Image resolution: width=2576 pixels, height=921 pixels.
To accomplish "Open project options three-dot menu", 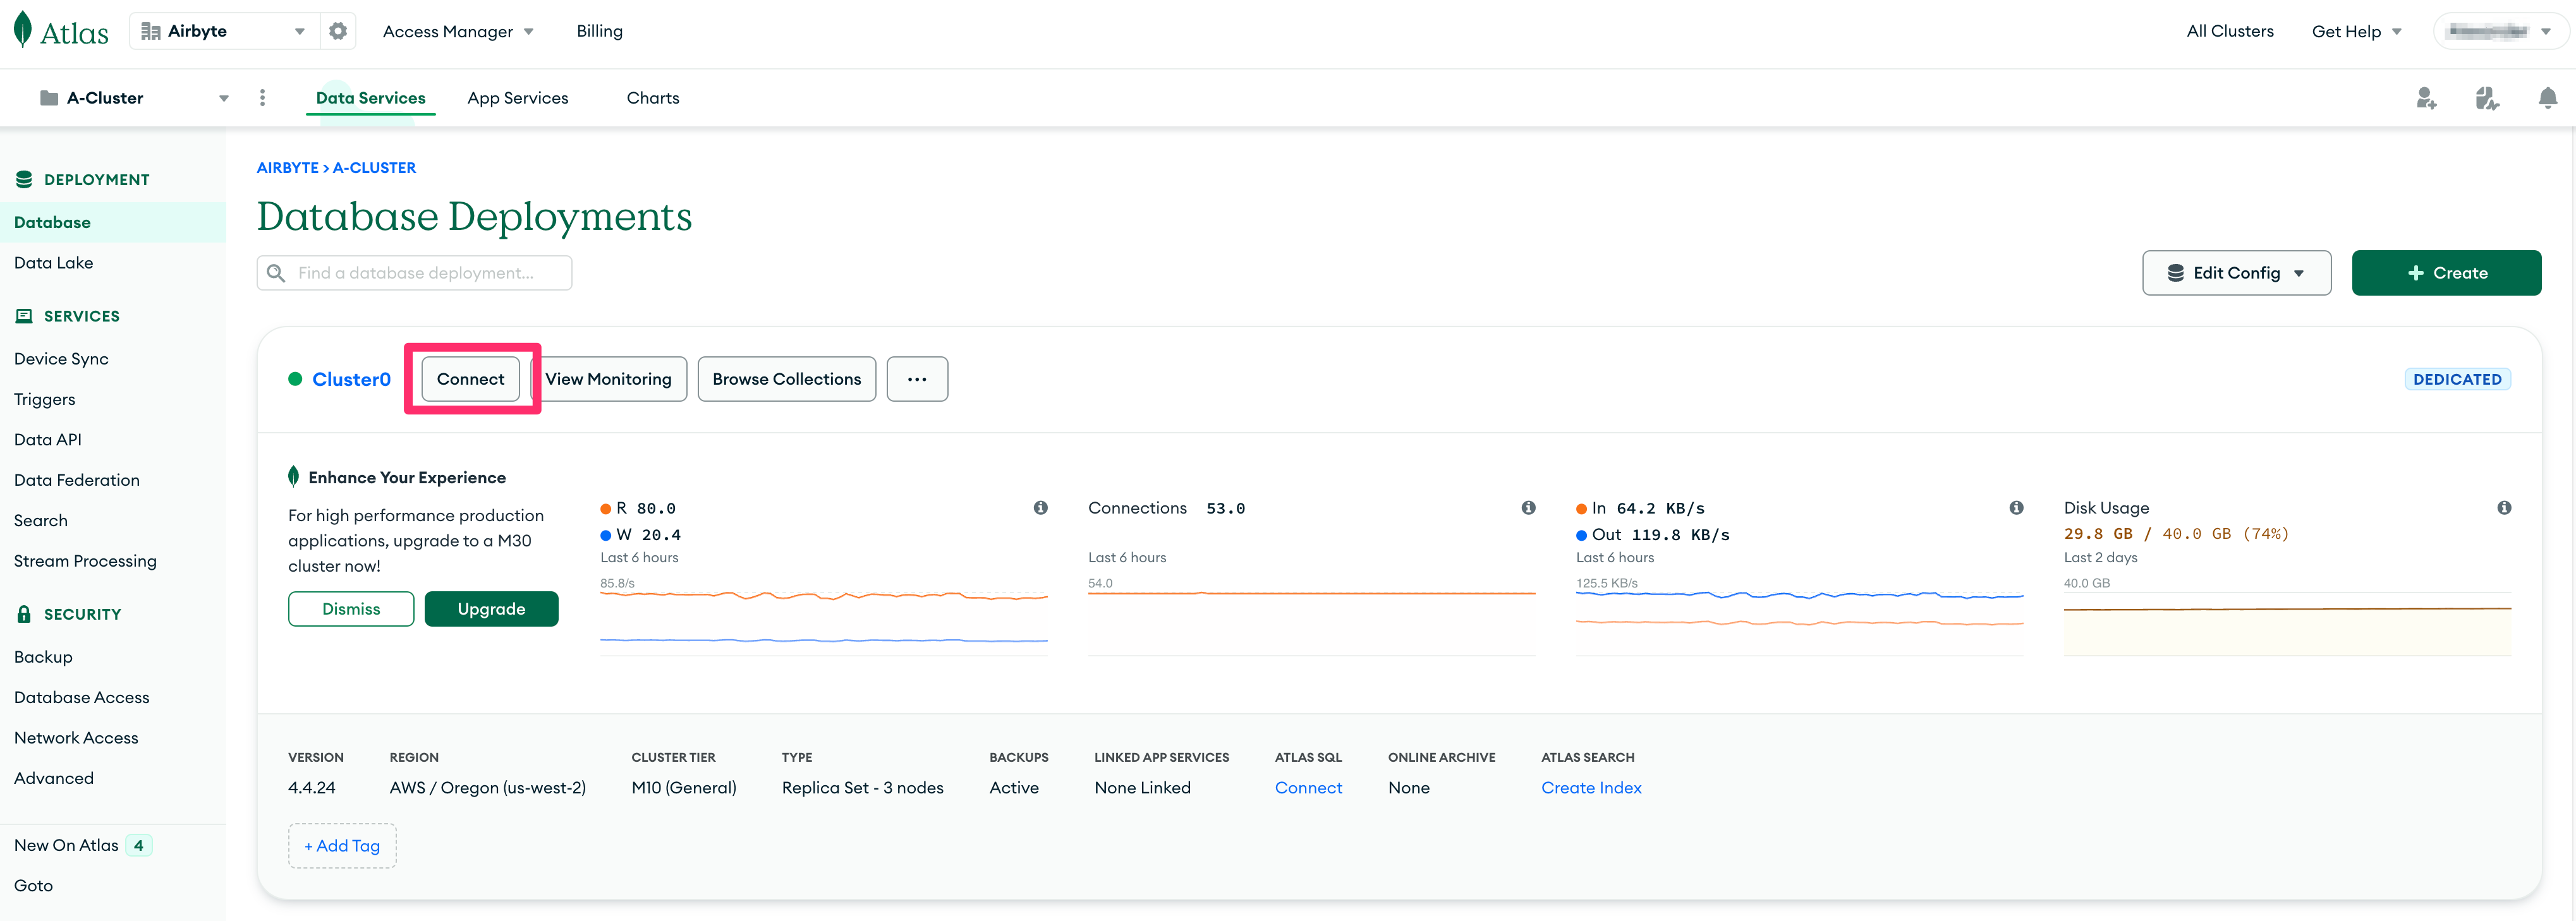I will pyautogui.click(x=262, y=97).
